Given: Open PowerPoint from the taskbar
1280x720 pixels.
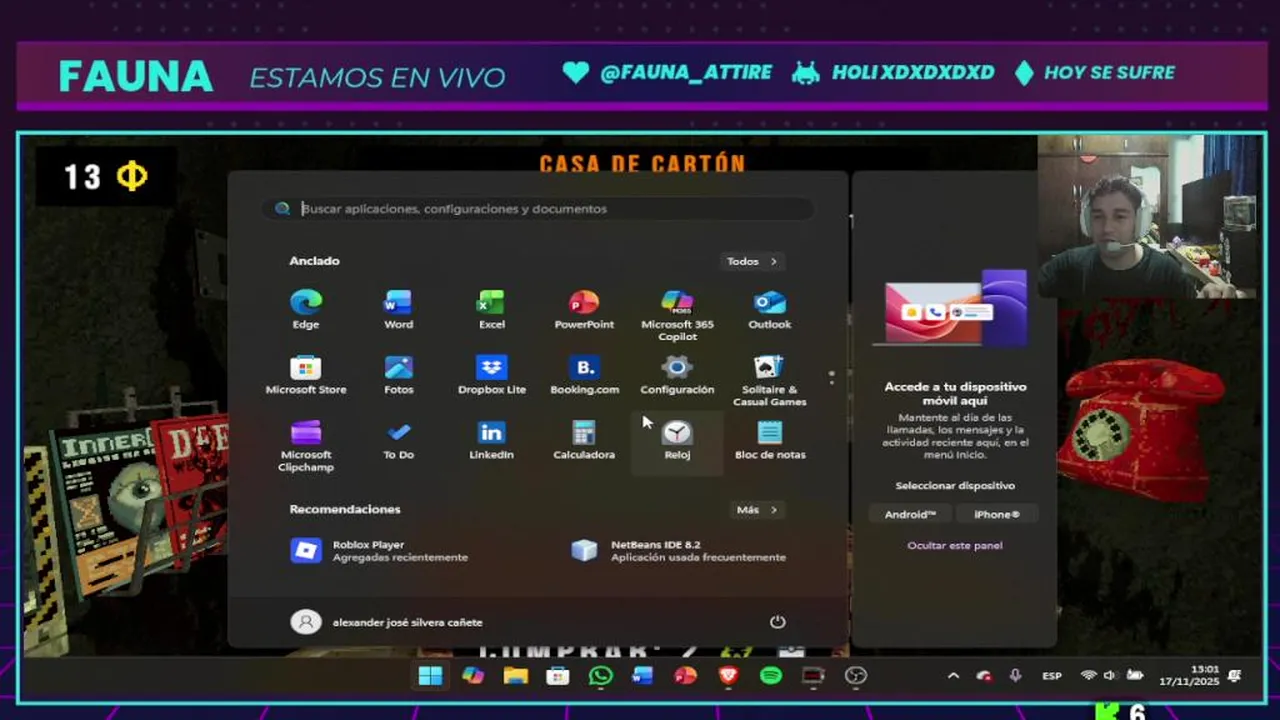Looking at the screenshot, I should pos(685,676).
